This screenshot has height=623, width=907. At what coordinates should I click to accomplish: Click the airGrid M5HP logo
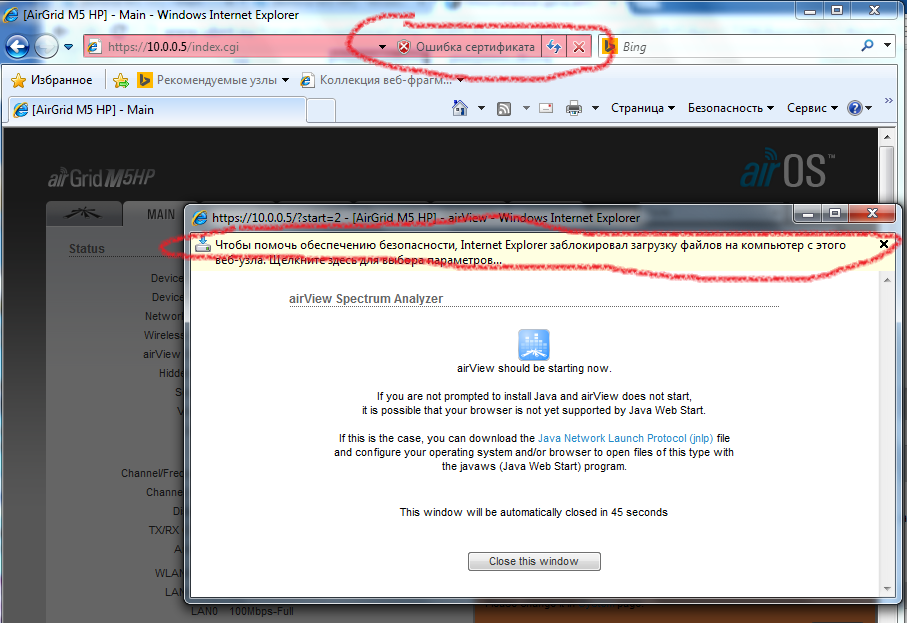101,177
